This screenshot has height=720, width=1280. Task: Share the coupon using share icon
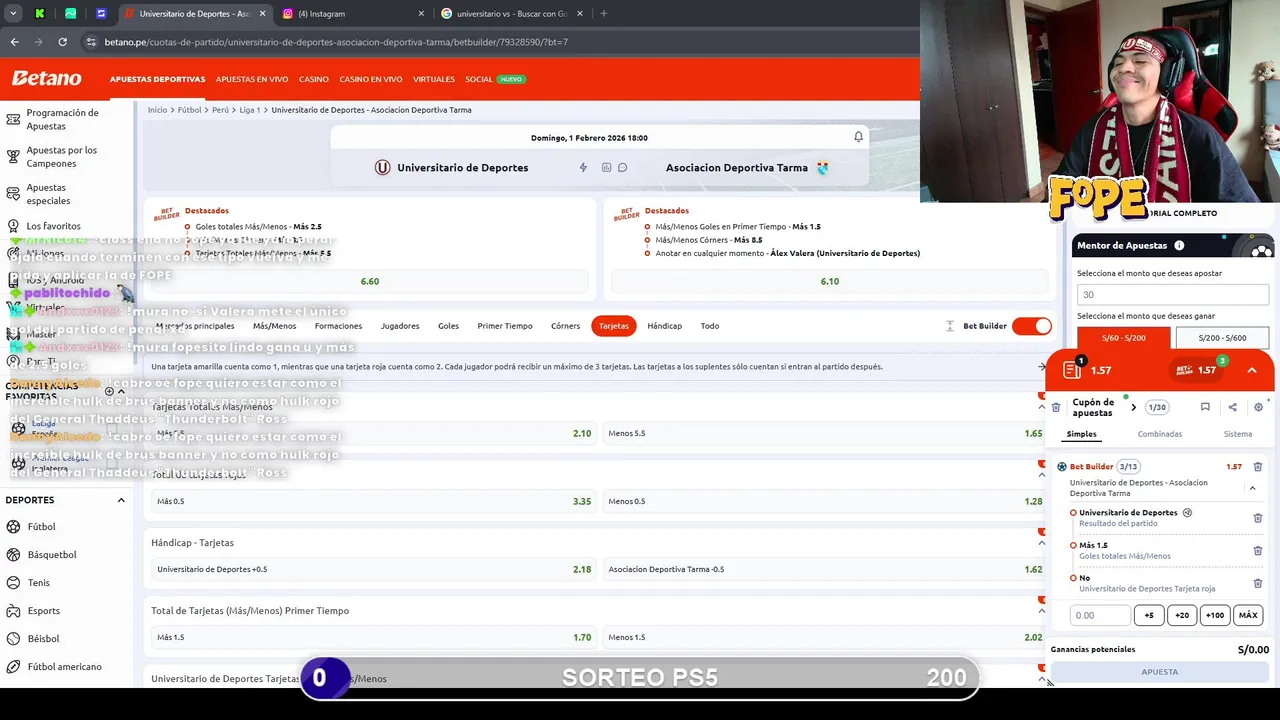pos(1232,407)
